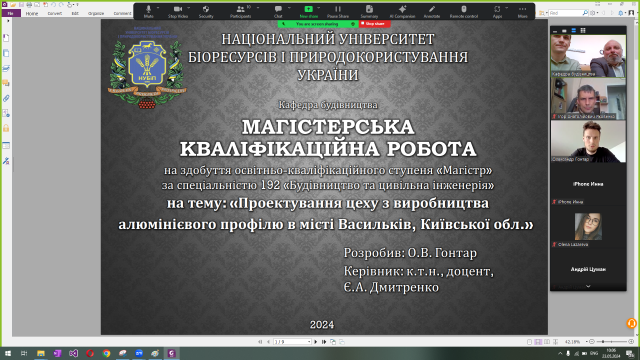Go to the next page arrow
Viewport: 640px width, 360px height.
pos(316,342)
